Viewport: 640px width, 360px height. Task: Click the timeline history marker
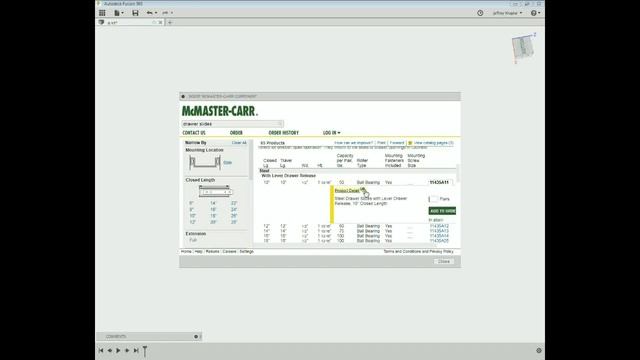click(145, 351)
